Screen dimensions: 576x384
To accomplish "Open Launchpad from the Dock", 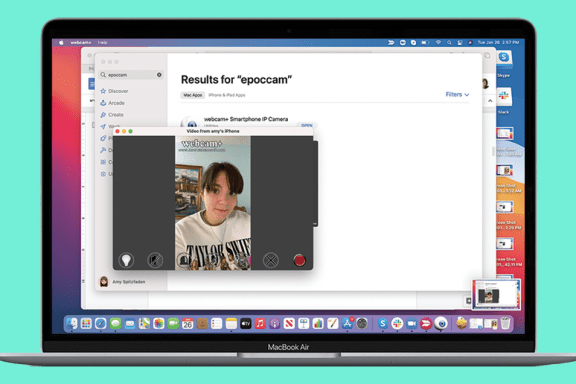I will [x=86, y=323].
